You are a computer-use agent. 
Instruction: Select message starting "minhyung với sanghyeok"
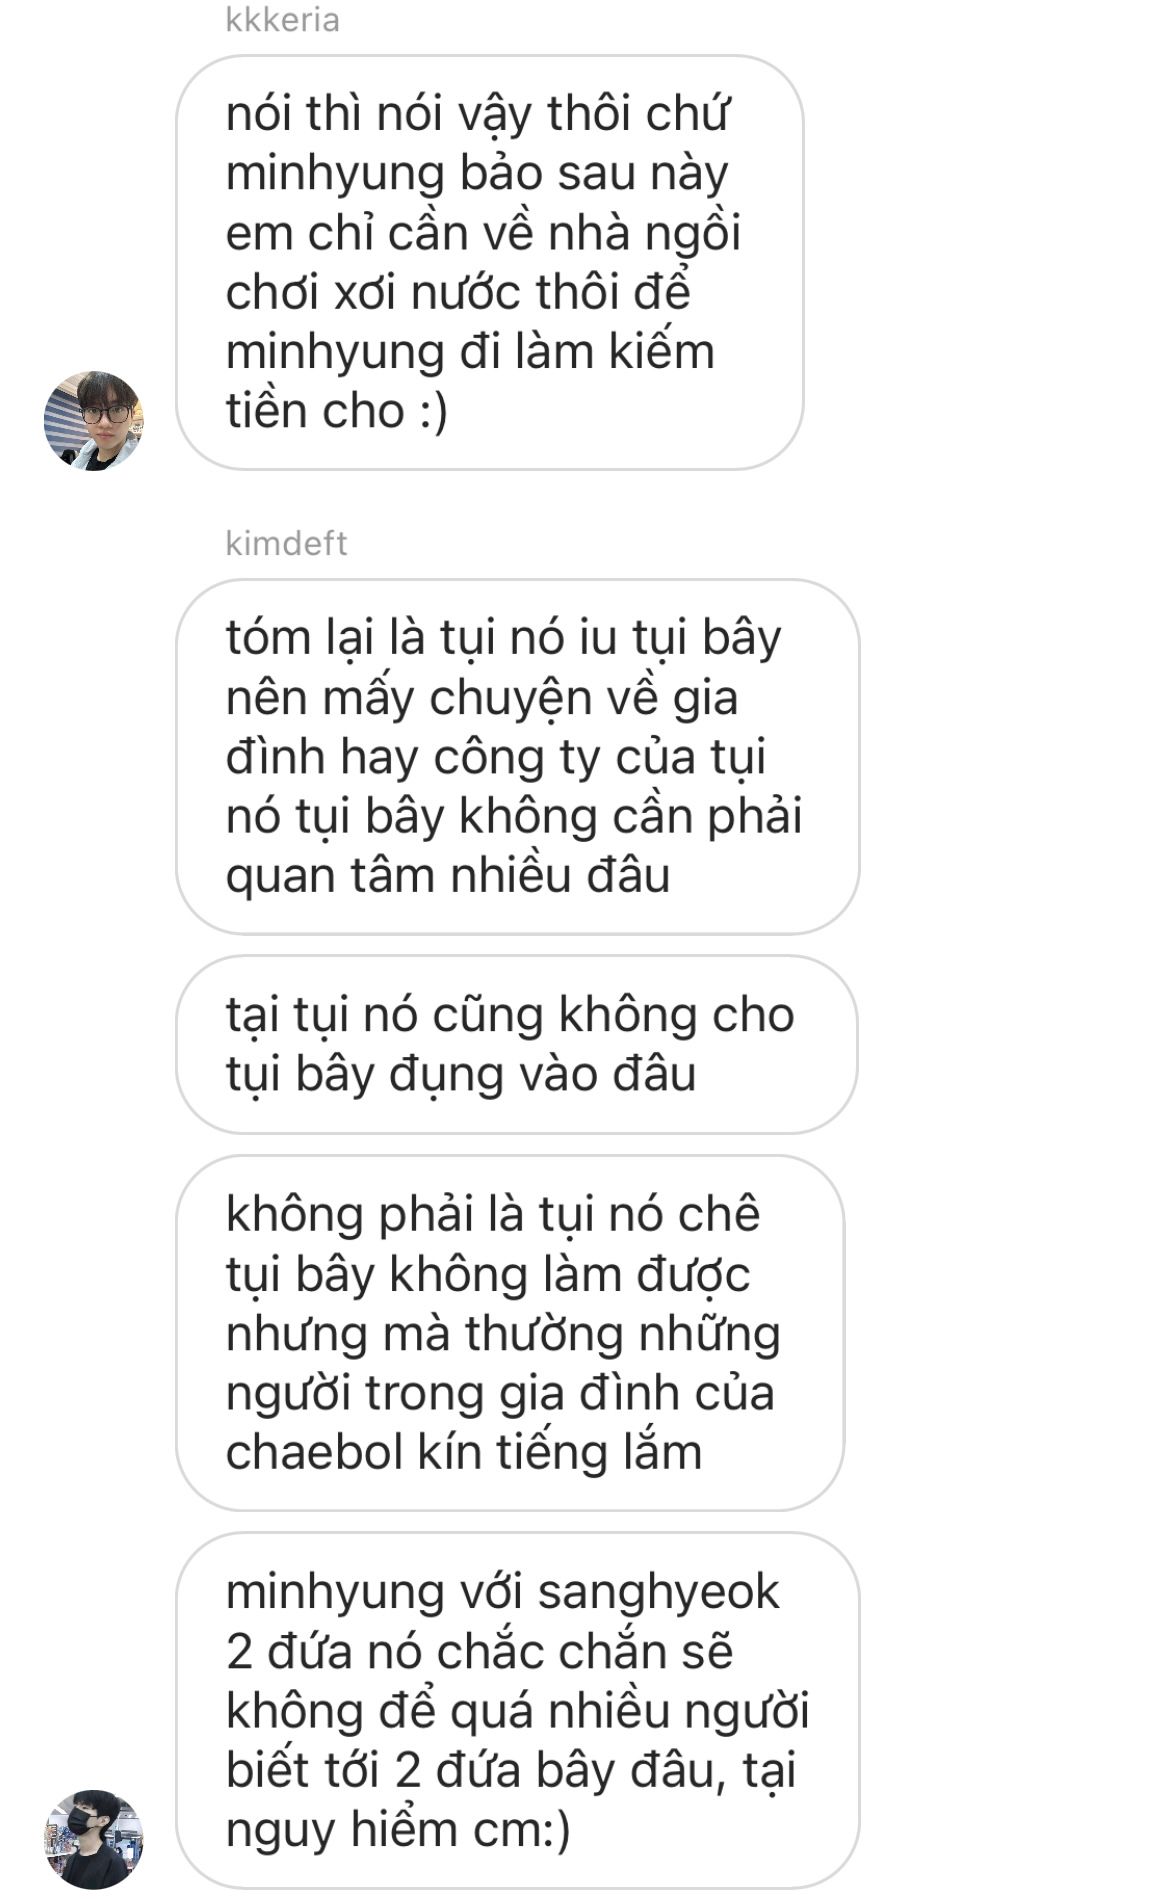(518, 1710)
